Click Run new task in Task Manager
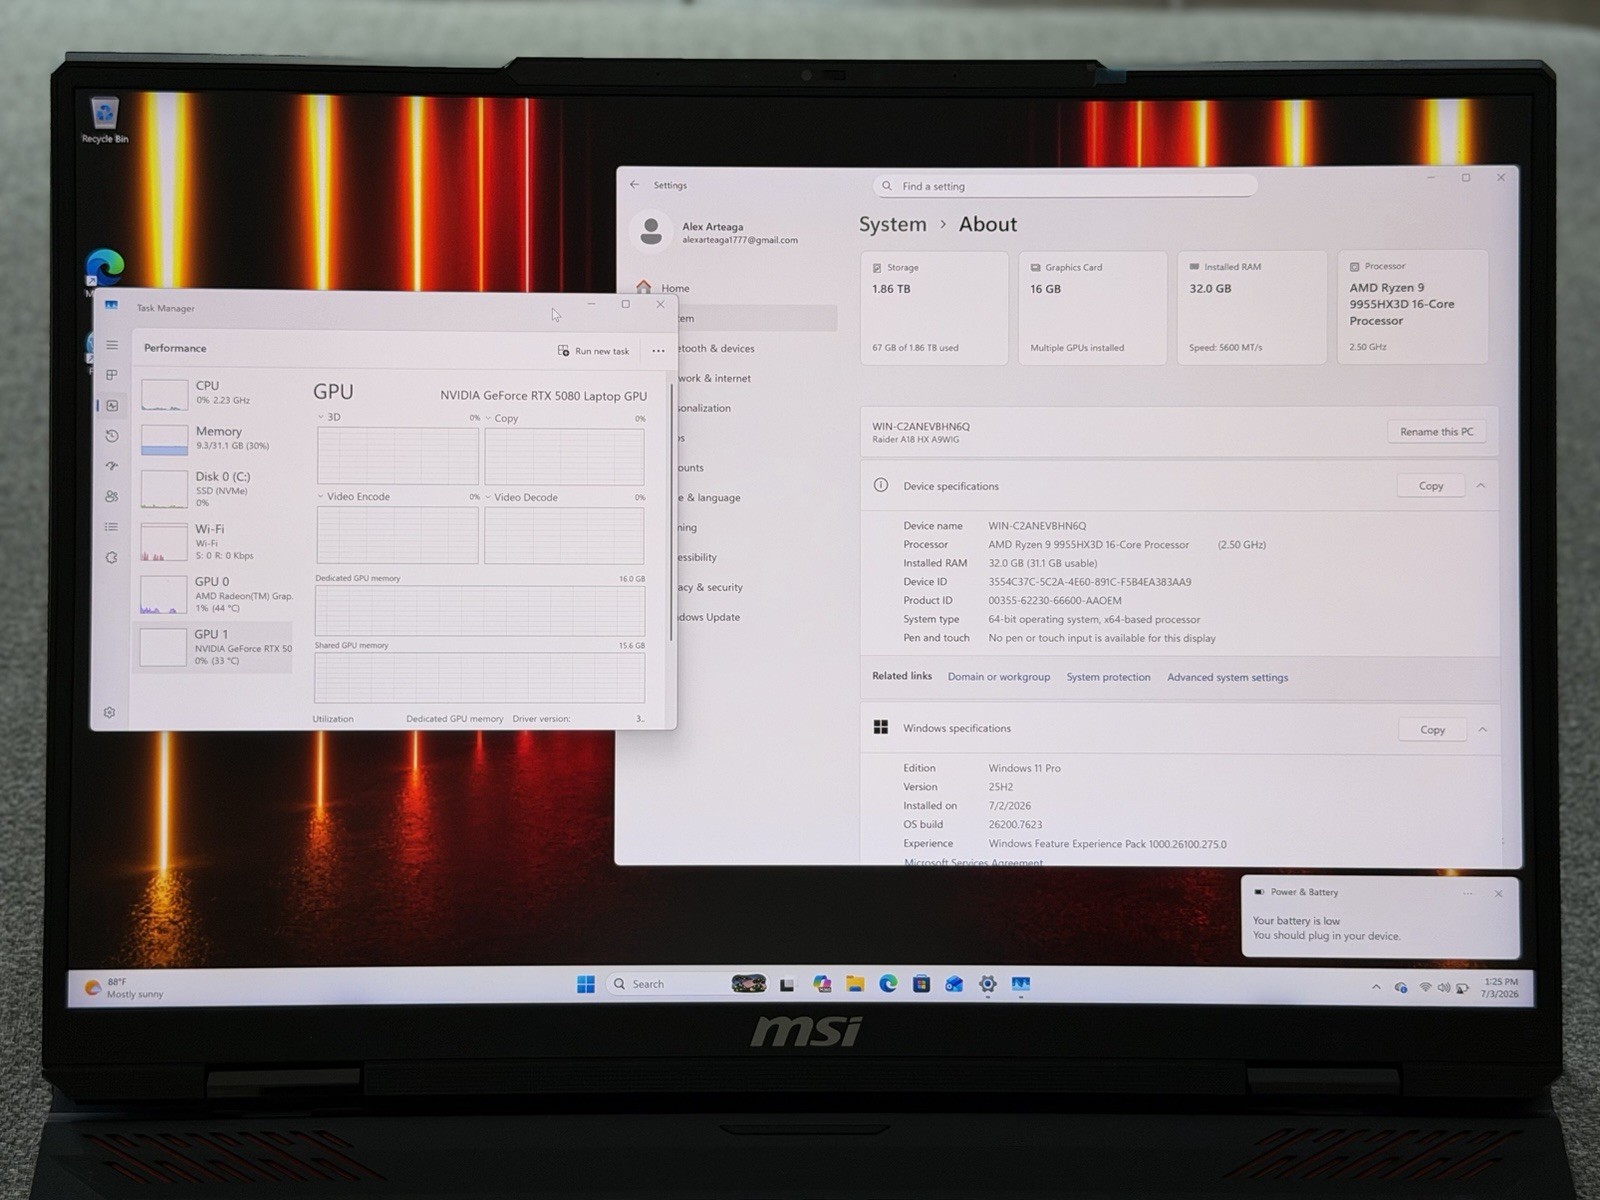 (x=594, y=351)
